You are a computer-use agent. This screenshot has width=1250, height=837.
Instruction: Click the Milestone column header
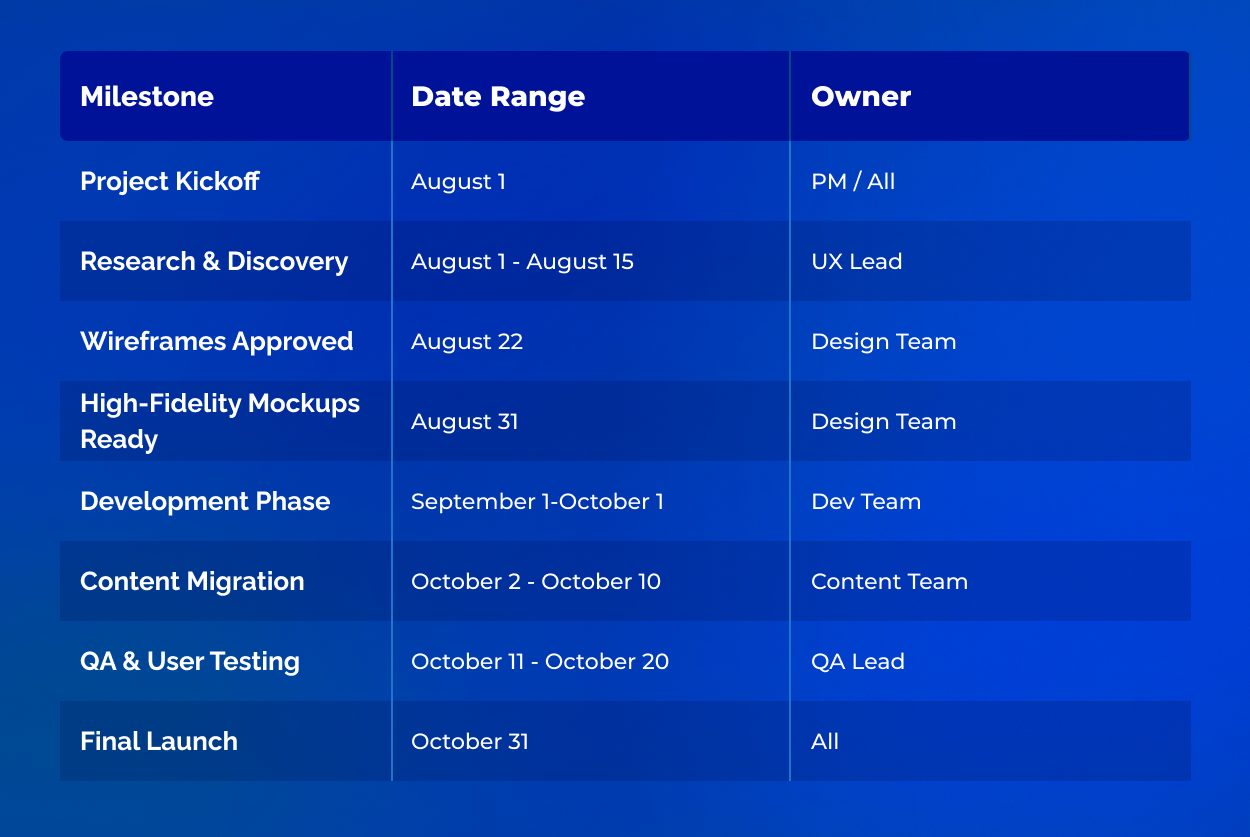pos(147,96)
